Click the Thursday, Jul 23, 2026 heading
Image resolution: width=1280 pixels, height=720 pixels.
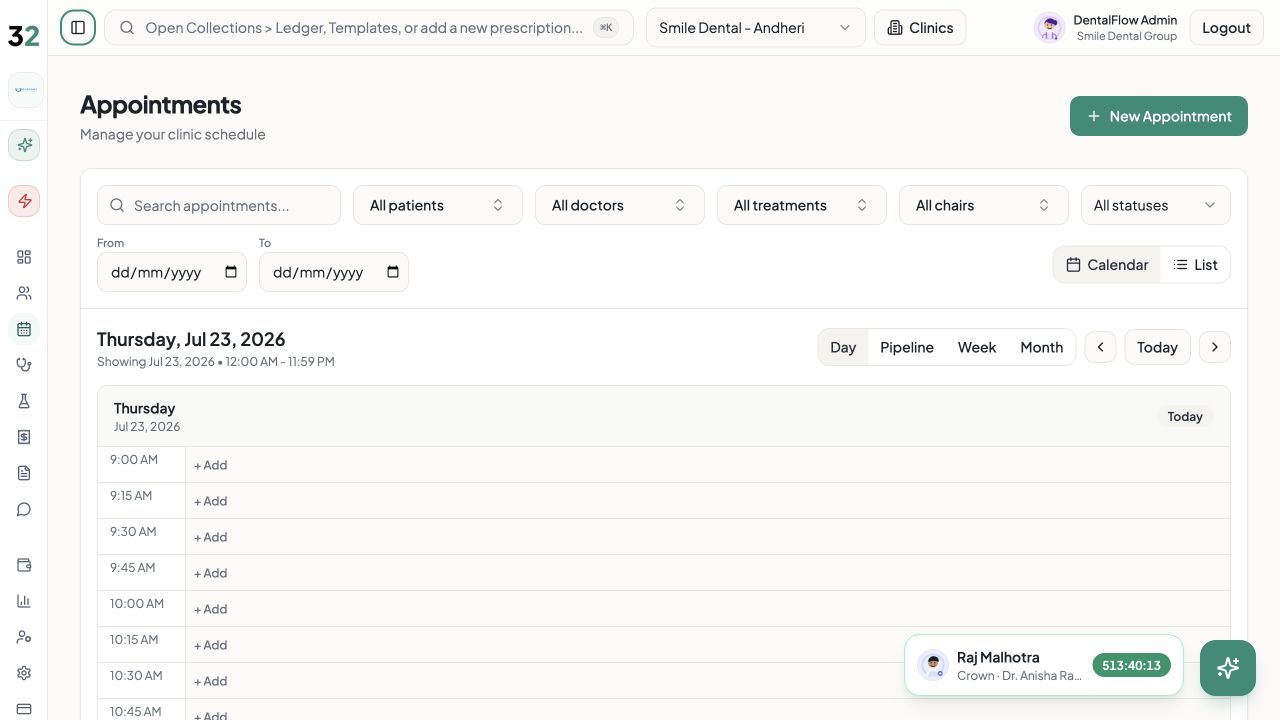pos(191,339)
